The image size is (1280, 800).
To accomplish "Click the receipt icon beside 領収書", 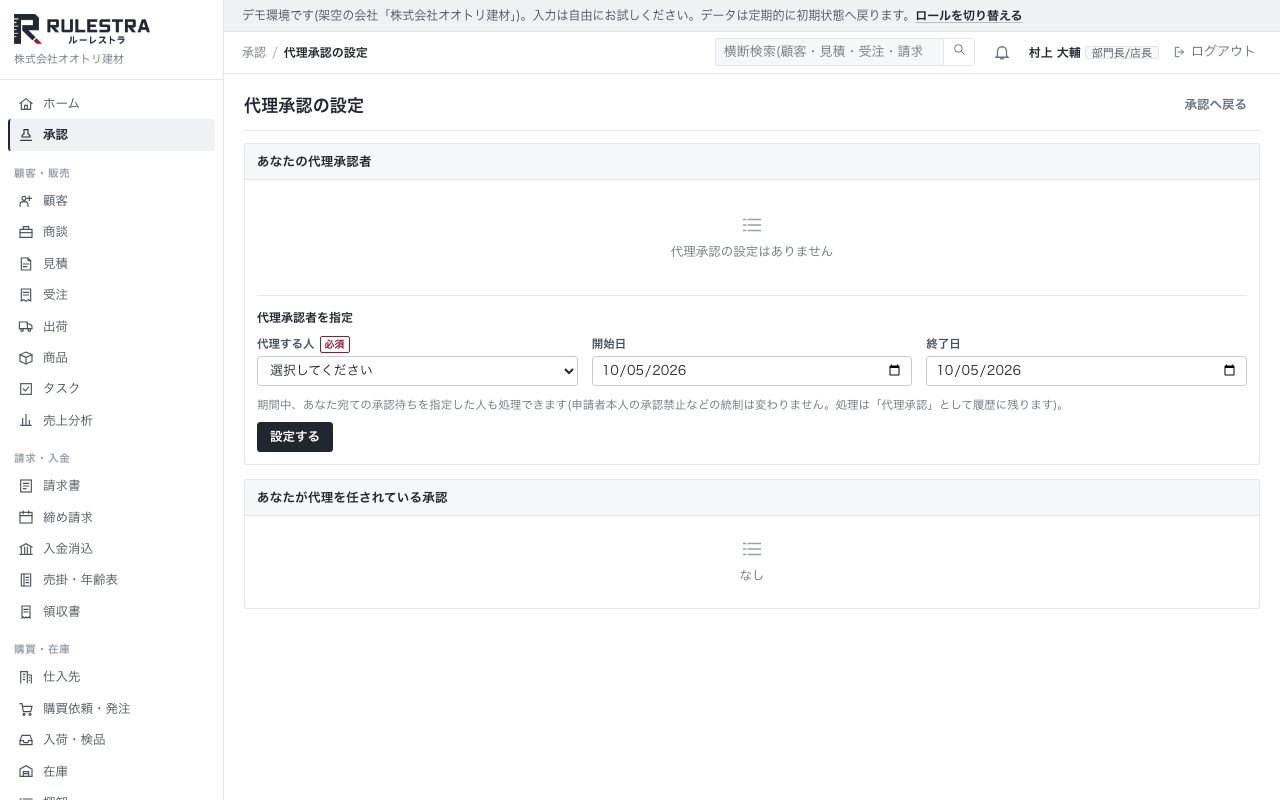I will click(x=26, y=612).
